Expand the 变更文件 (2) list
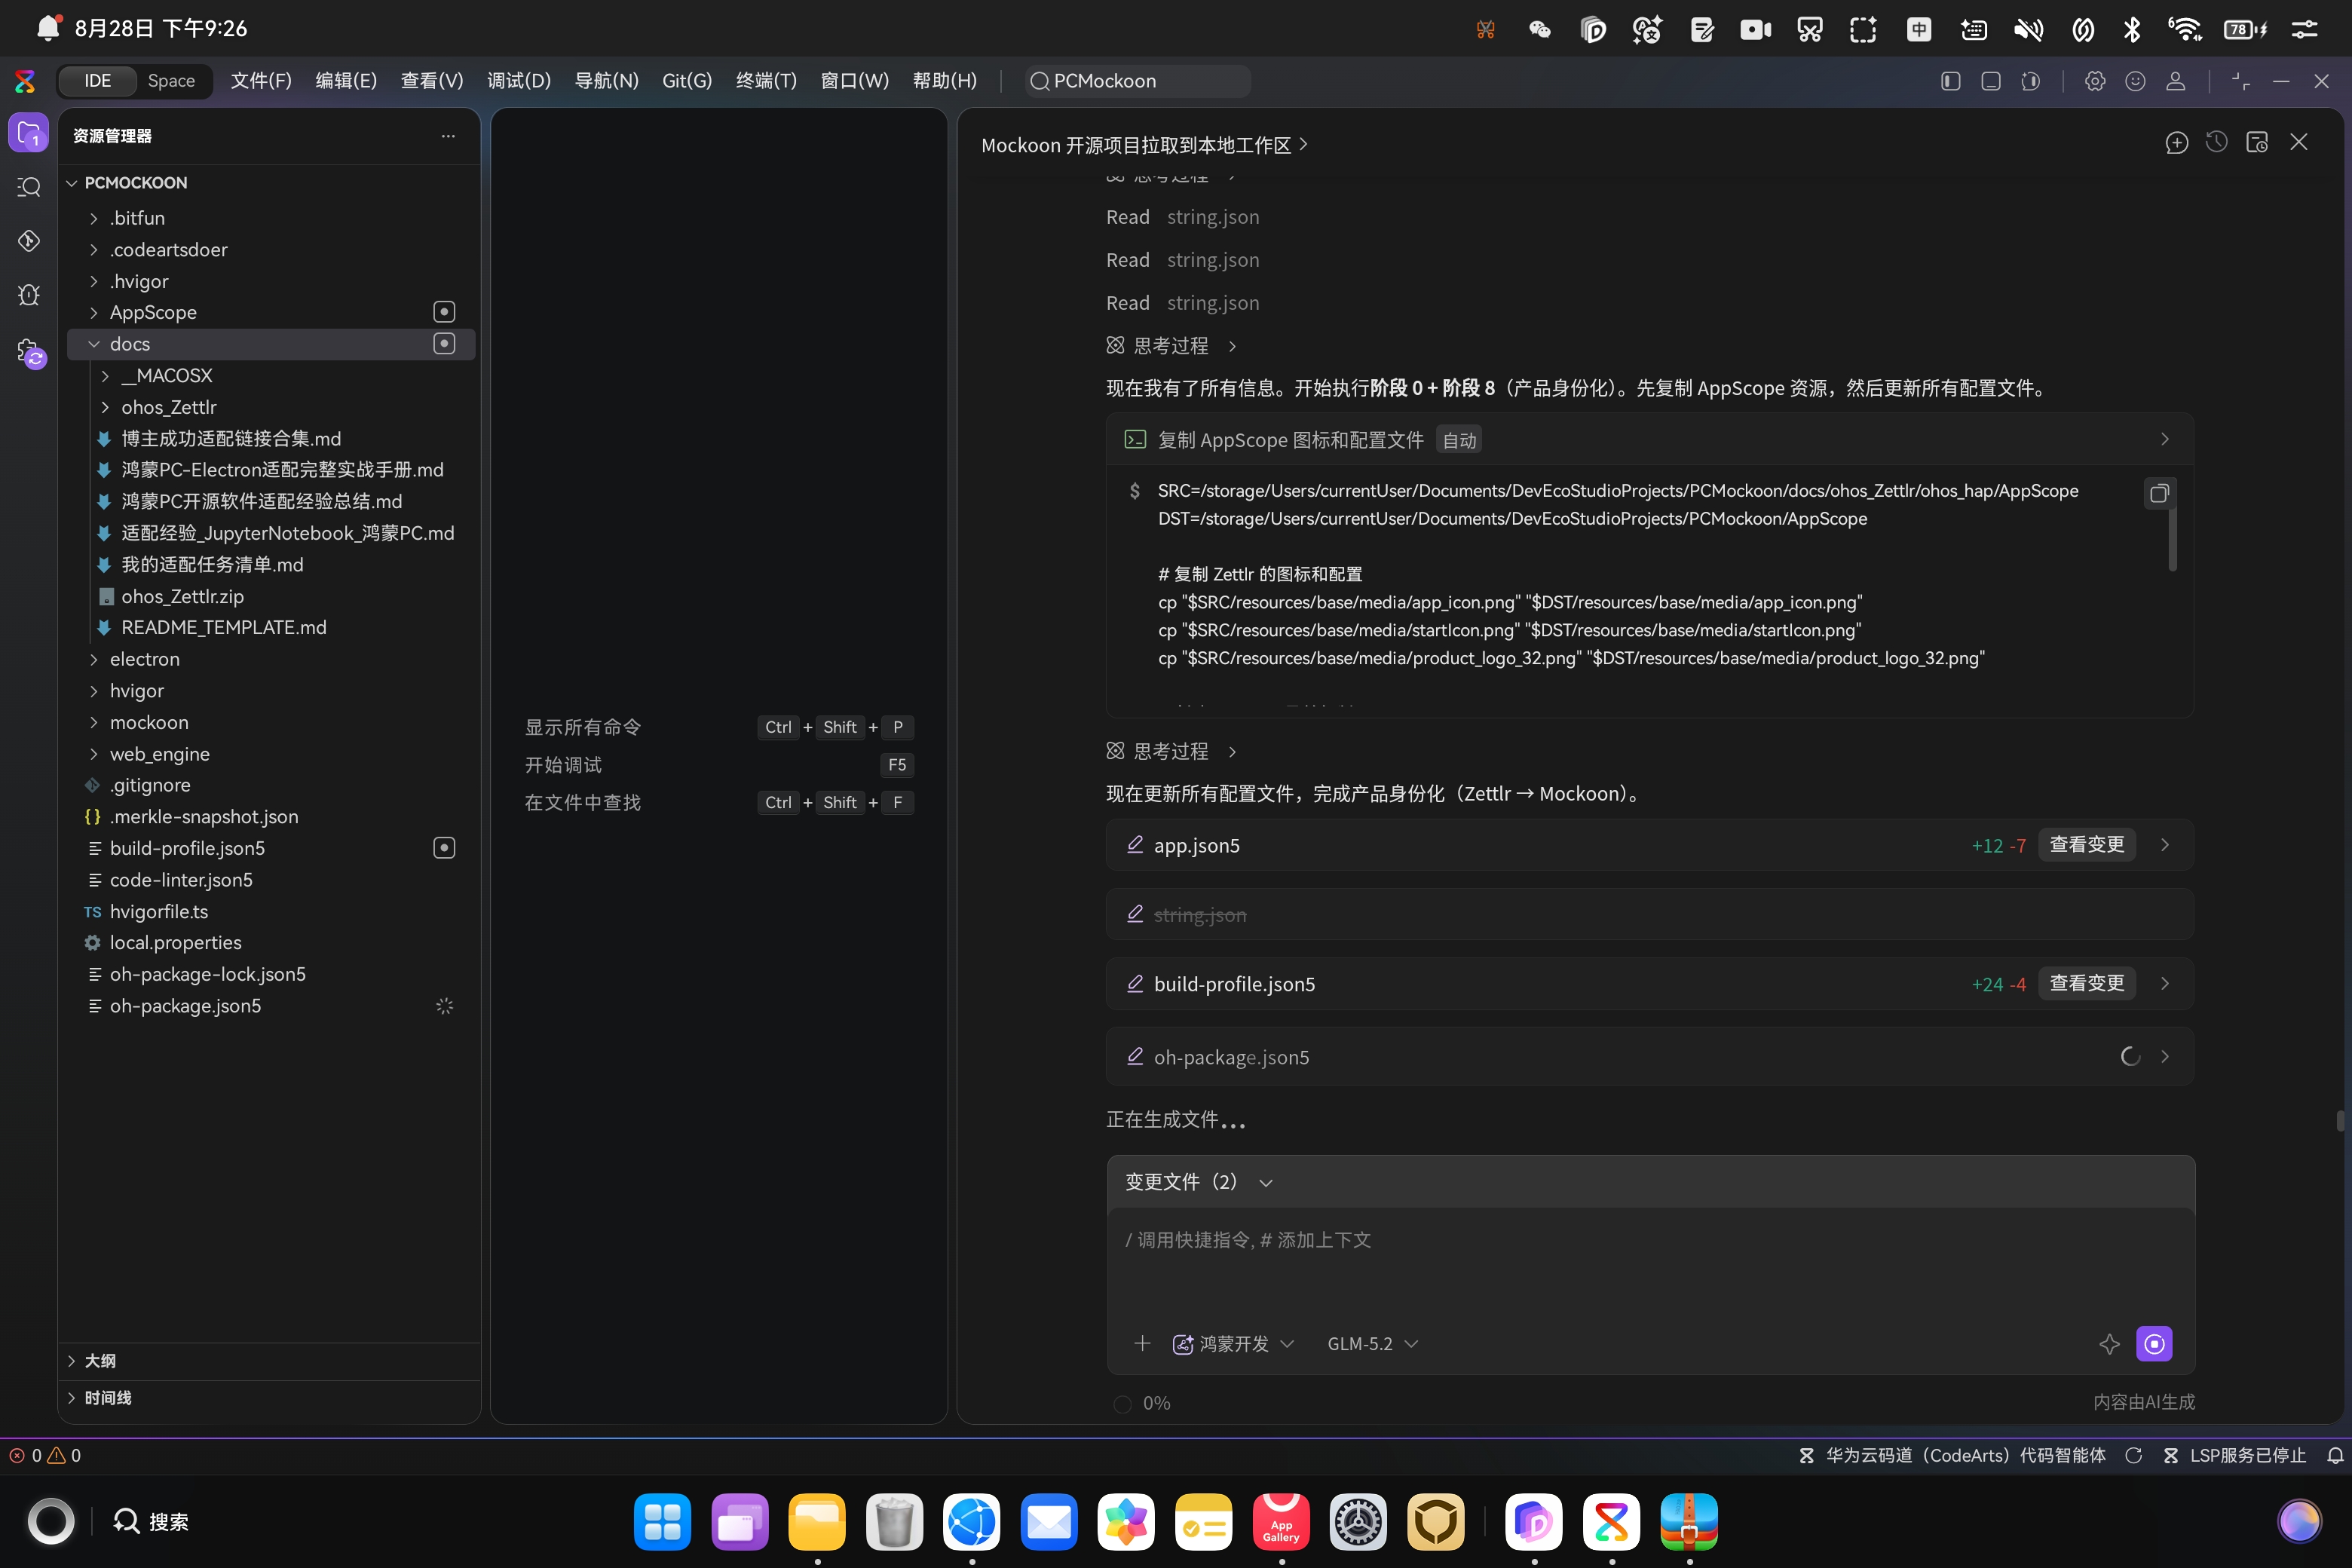Image resolution: width=2352 pixels, height=1568 pixels. tap(1199, 1182)
